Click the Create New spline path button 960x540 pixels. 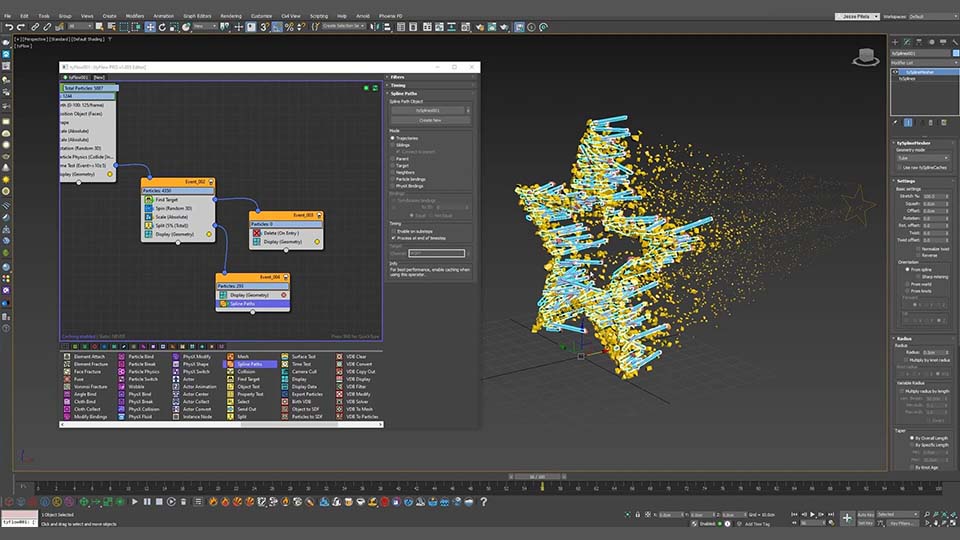430,121
